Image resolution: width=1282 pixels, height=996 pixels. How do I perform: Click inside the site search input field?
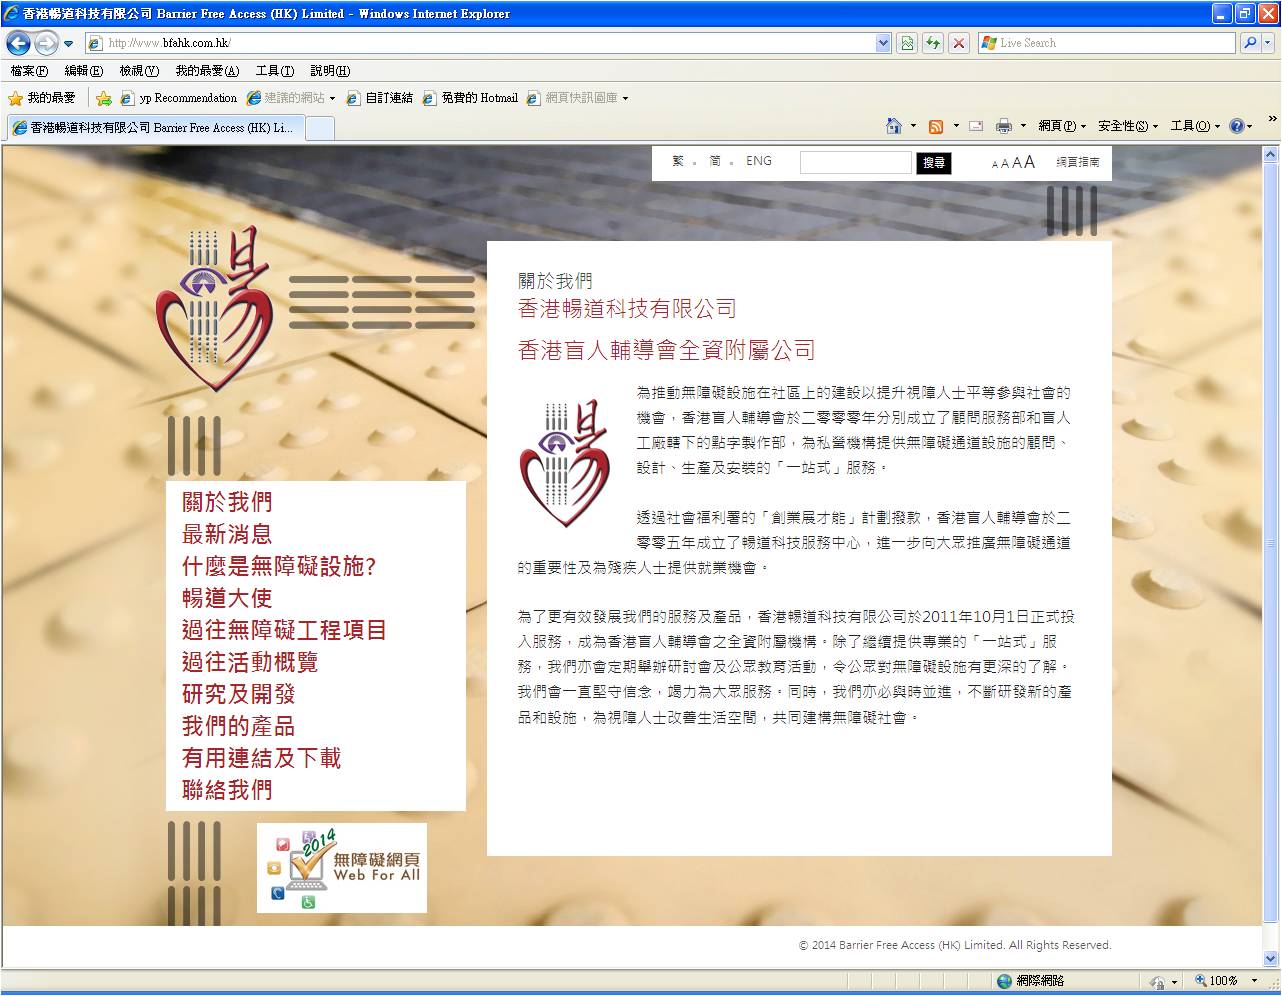855,161
